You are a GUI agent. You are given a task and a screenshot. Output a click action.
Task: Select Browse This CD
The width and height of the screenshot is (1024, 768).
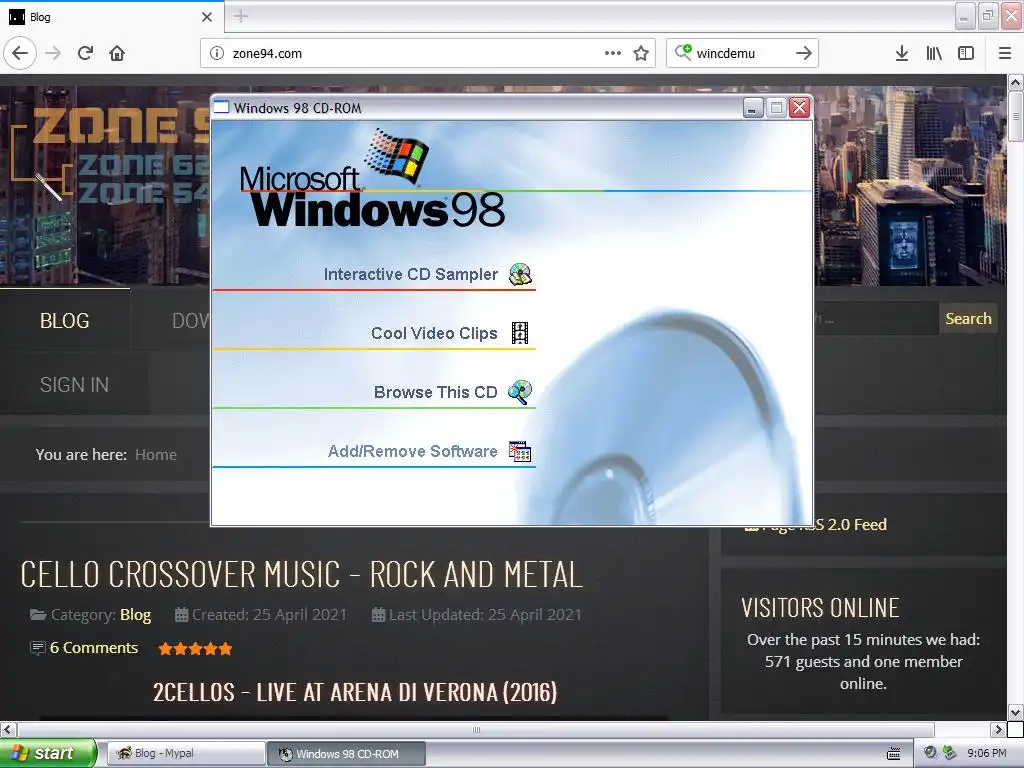pos(436,392)
